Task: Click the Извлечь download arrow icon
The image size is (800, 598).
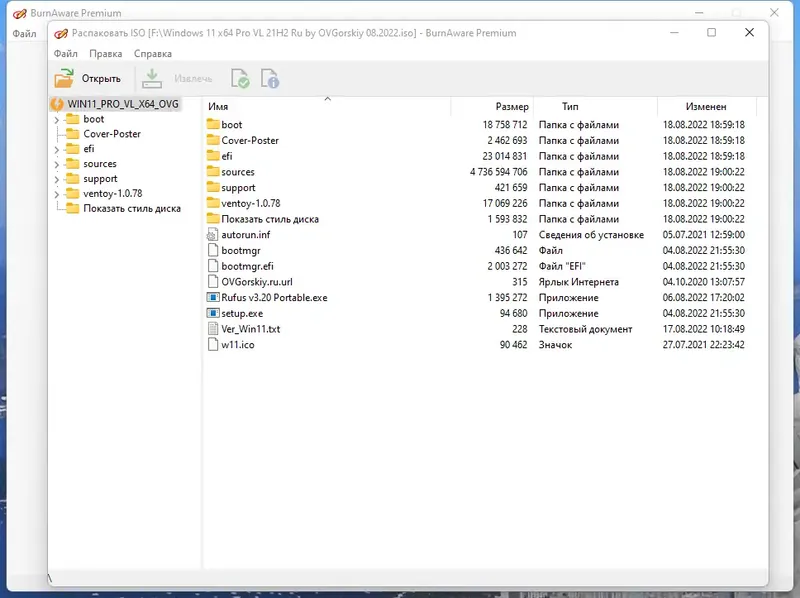Action: click(x=152, y=79)
